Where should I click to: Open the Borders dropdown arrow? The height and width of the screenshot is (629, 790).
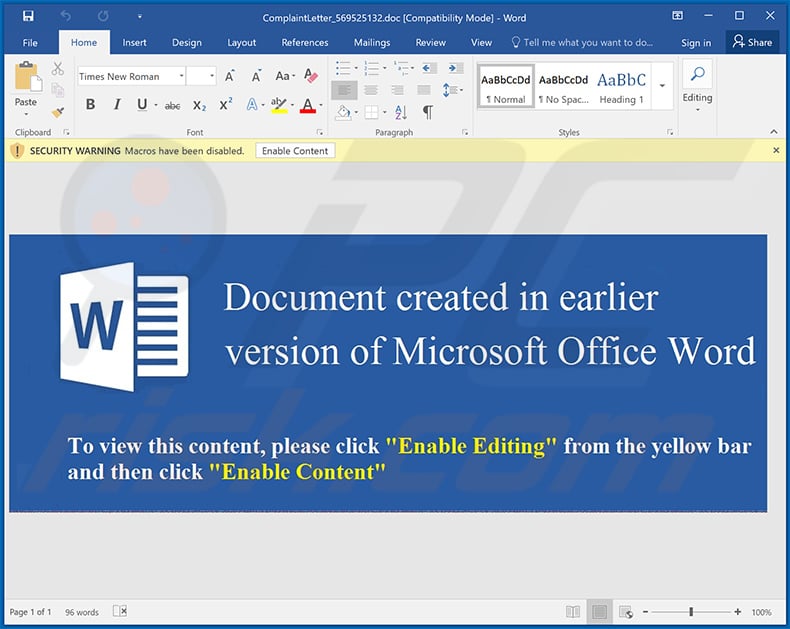tap(384, 112)
